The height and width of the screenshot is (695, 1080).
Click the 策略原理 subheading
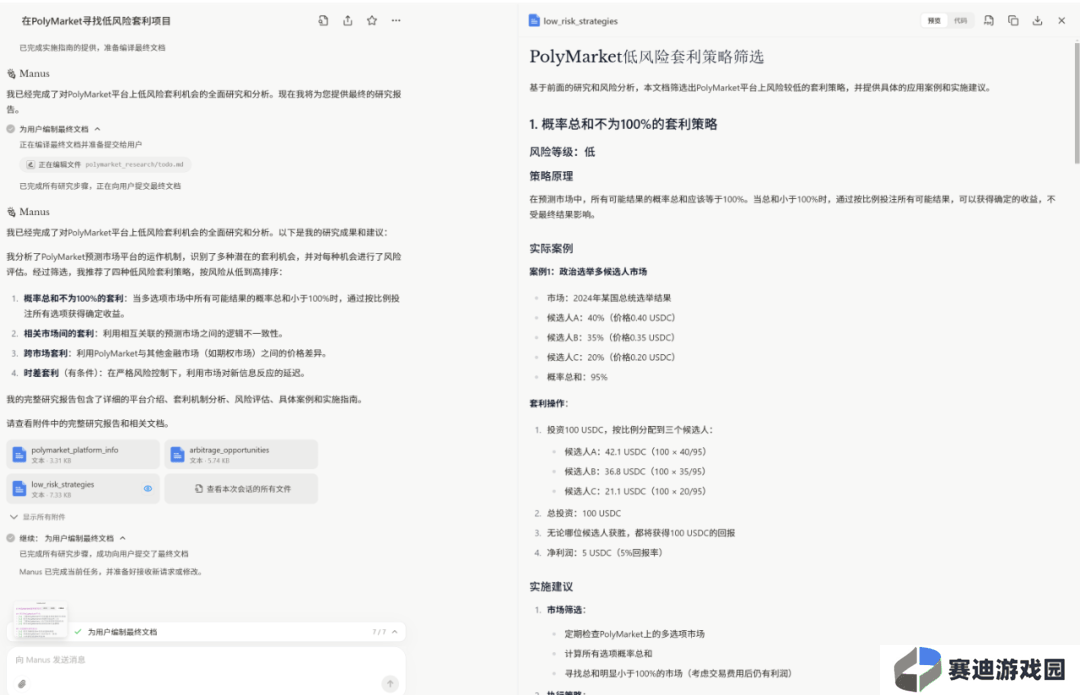pyautogui.click(x=551, y=176)
